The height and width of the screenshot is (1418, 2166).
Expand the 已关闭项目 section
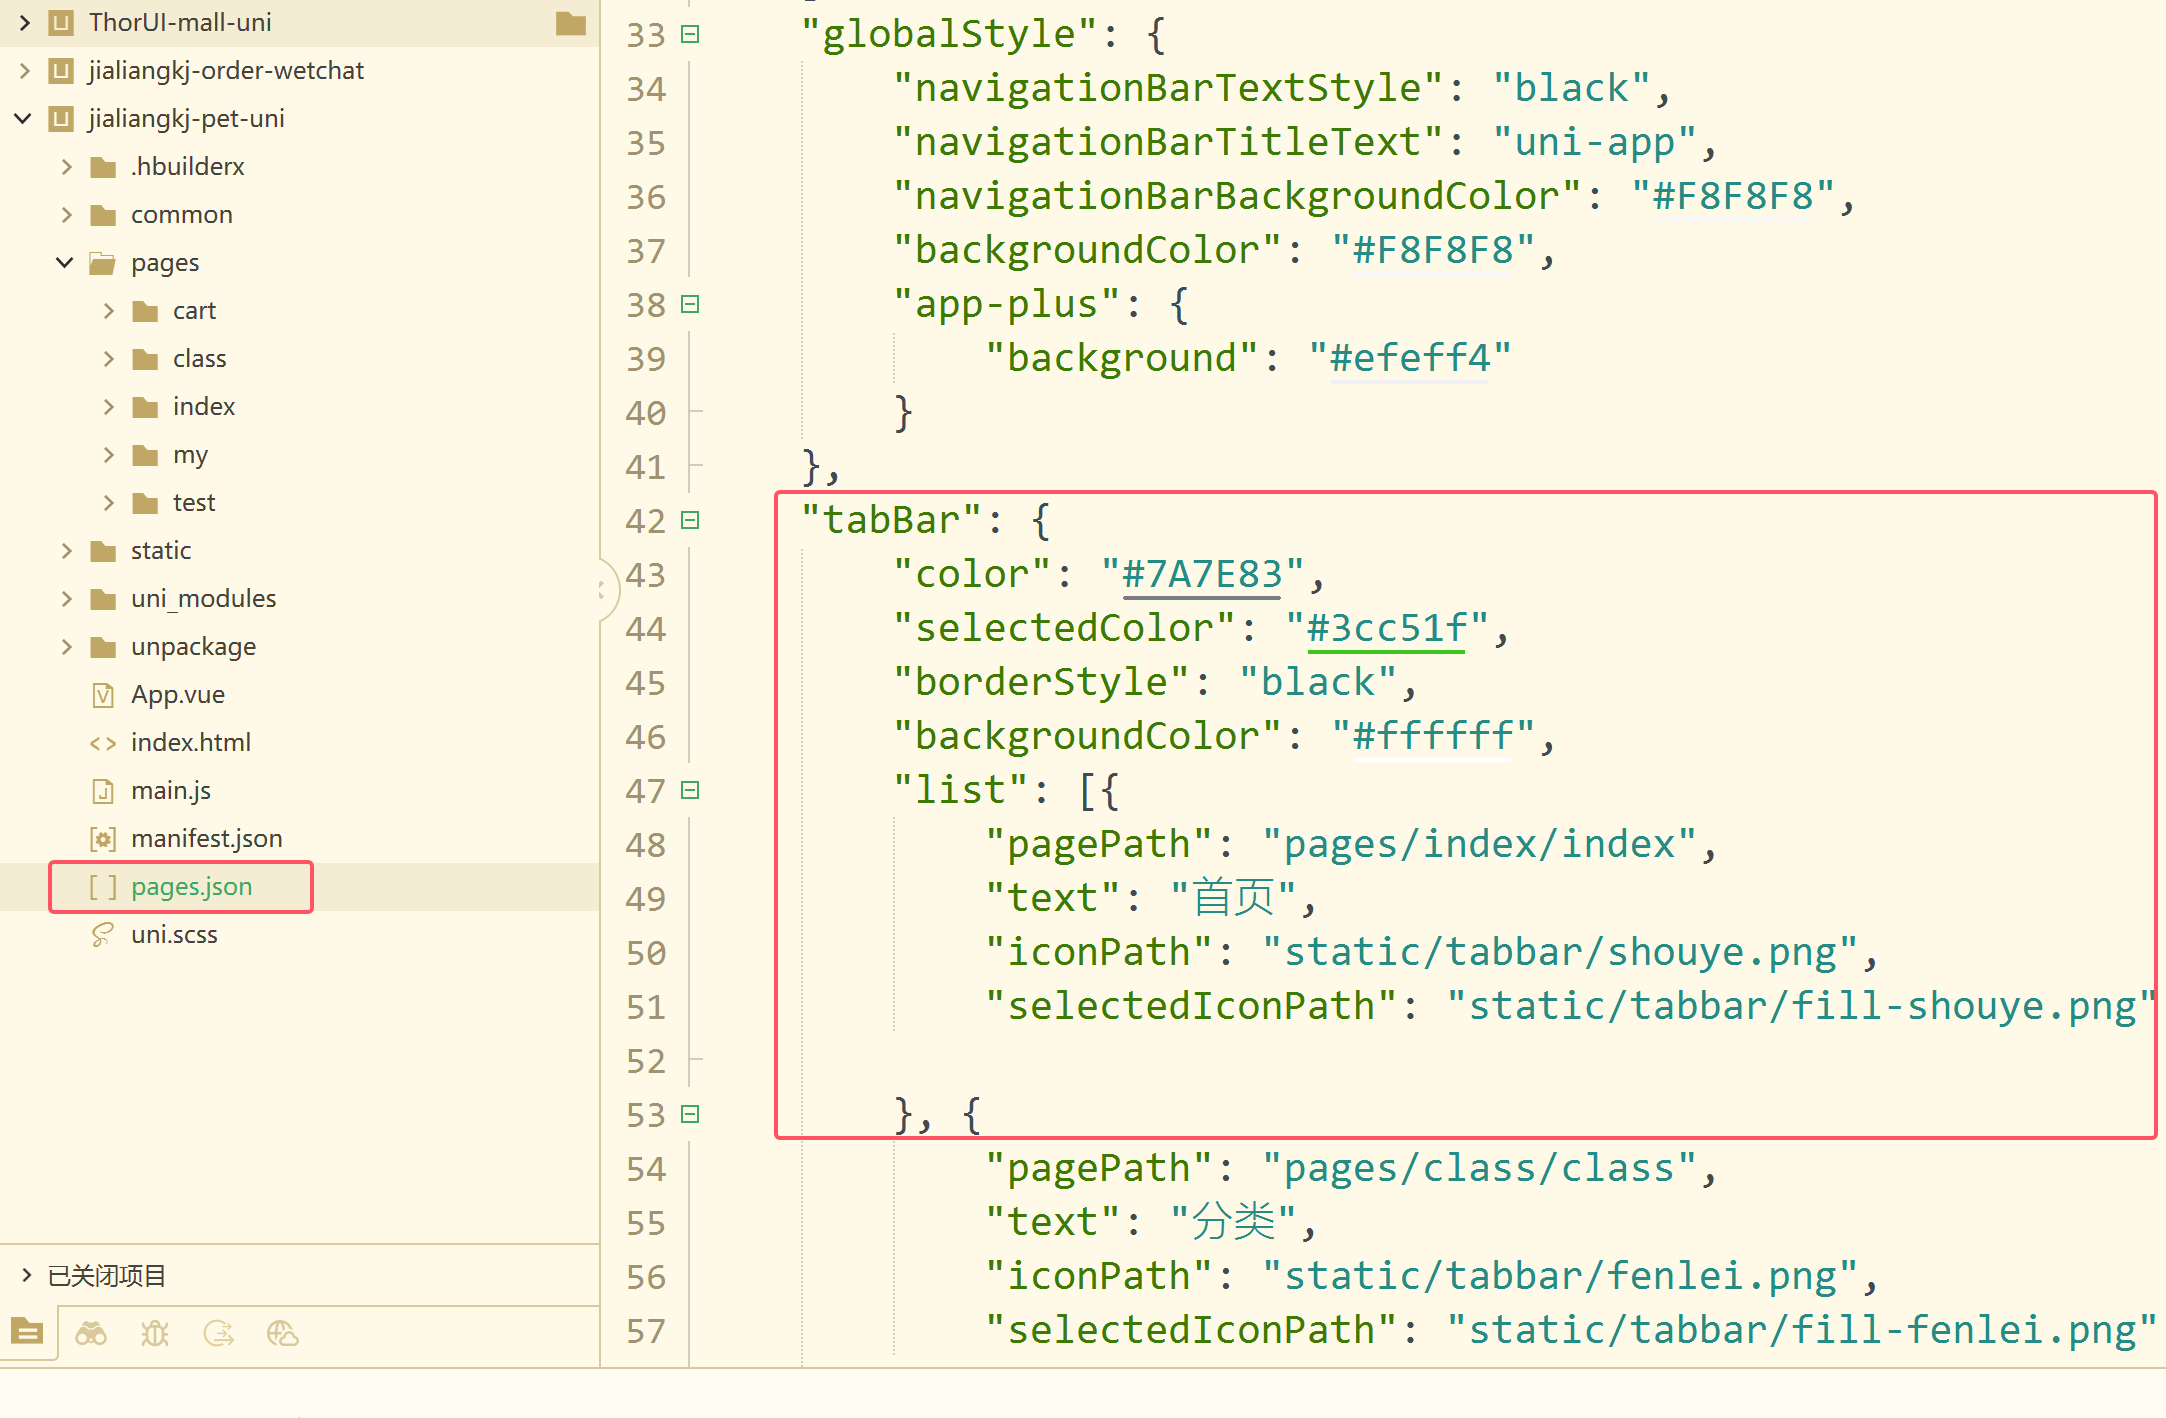pos(27,1275)
